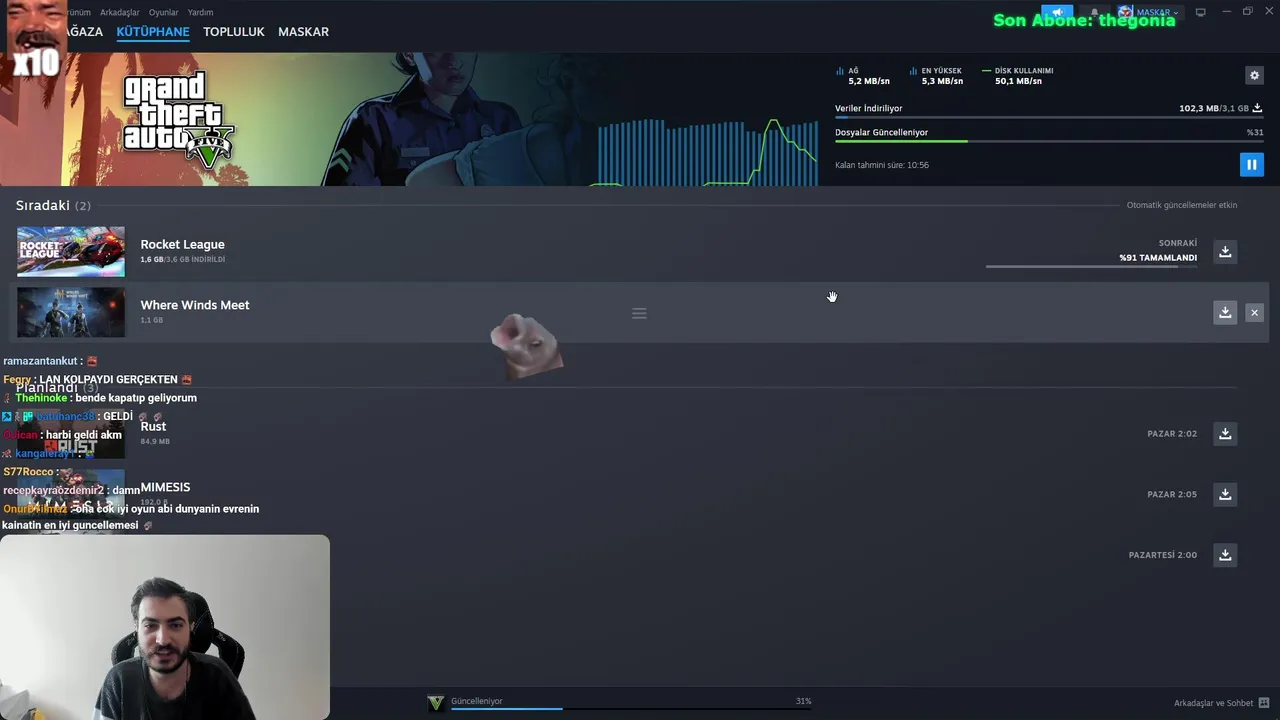Click %91 TAMAMLANDI label

click(x=1158, y=258)
